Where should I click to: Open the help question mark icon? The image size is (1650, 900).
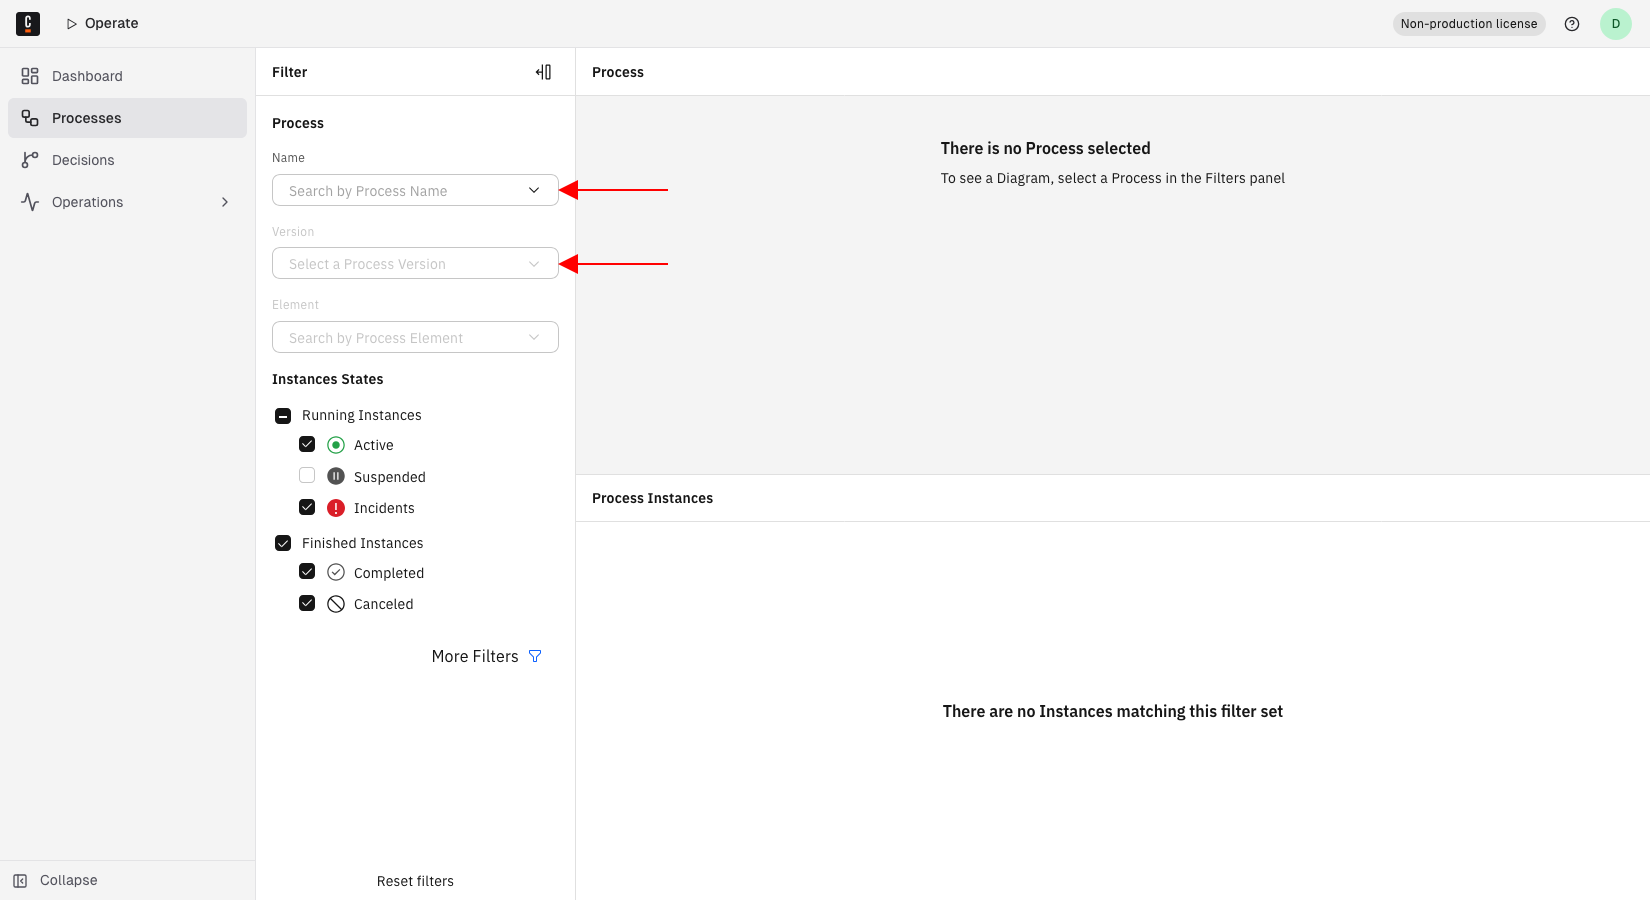click(x=1572, y=24)
